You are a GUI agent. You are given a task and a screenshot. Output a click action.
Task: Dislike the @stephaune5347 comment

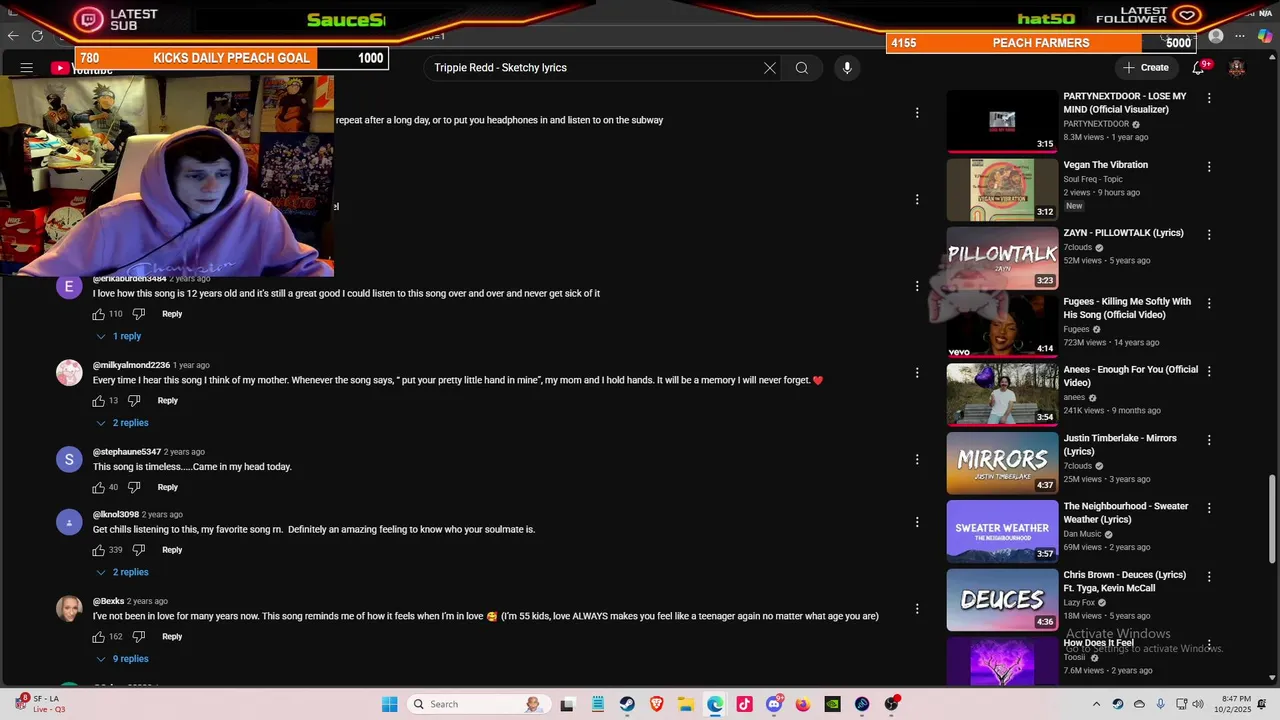[x=134, y=488]
